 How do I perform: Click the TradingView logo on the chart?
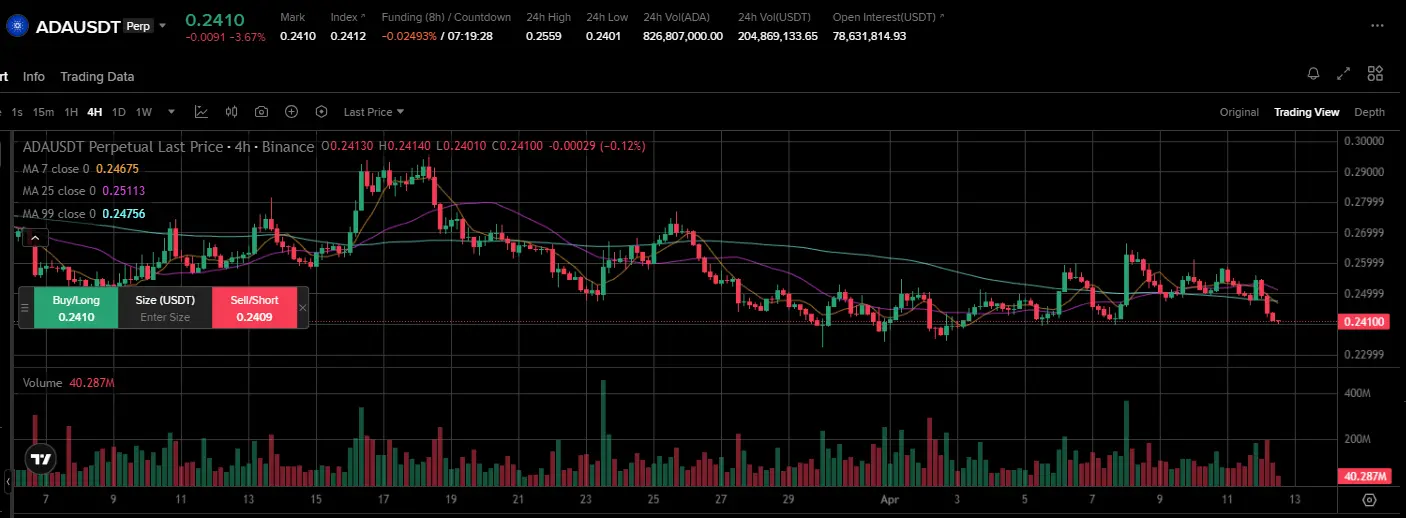tap(40, 460)
